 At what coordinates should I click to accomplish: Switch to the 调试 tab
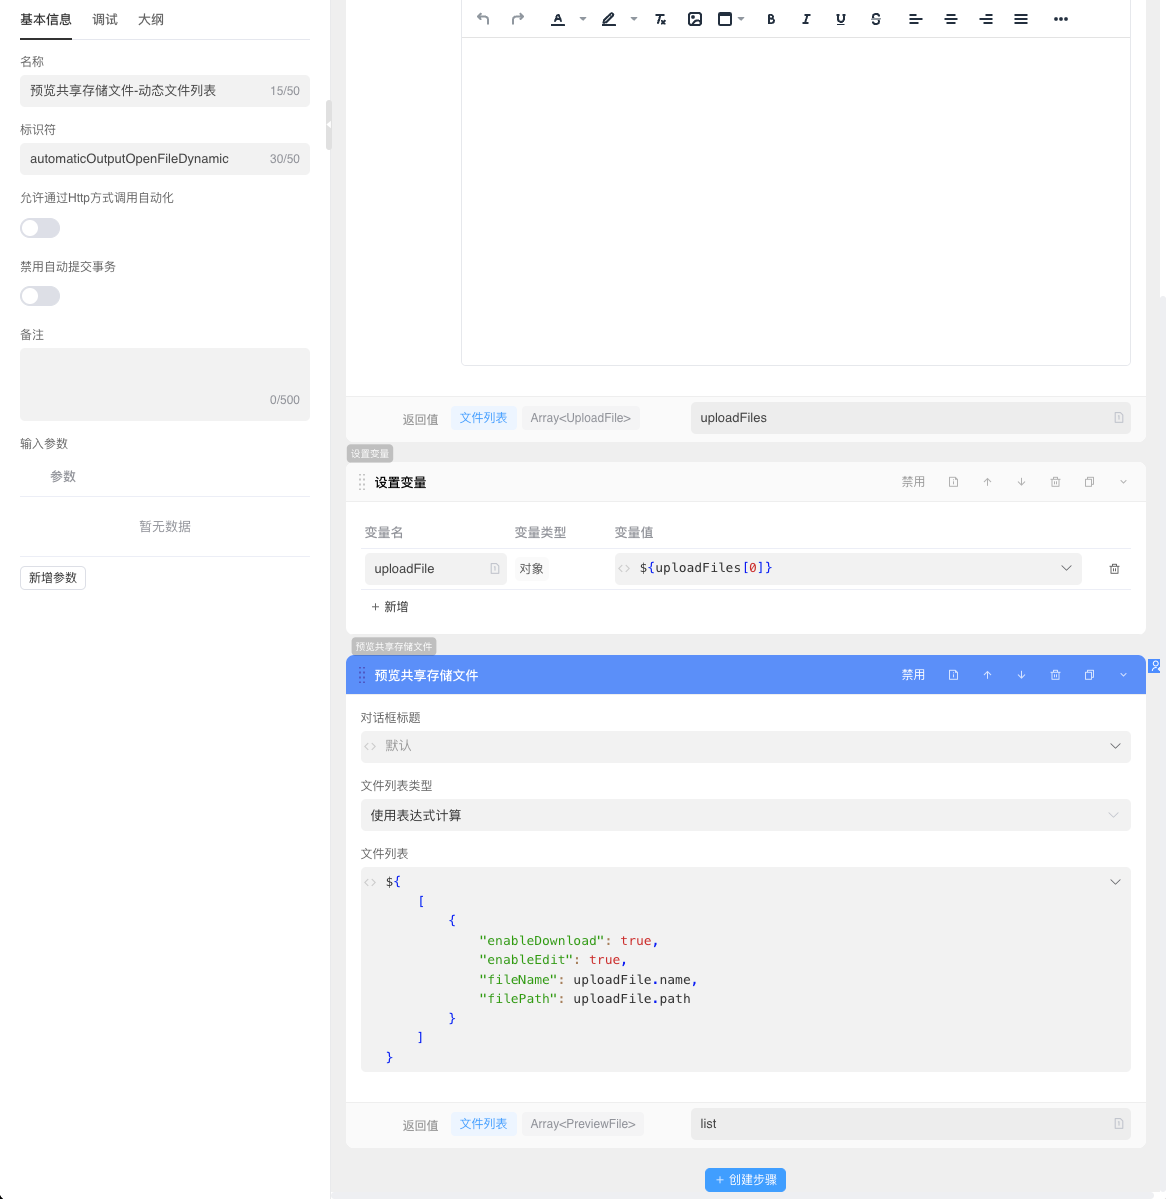coord(105,20)
